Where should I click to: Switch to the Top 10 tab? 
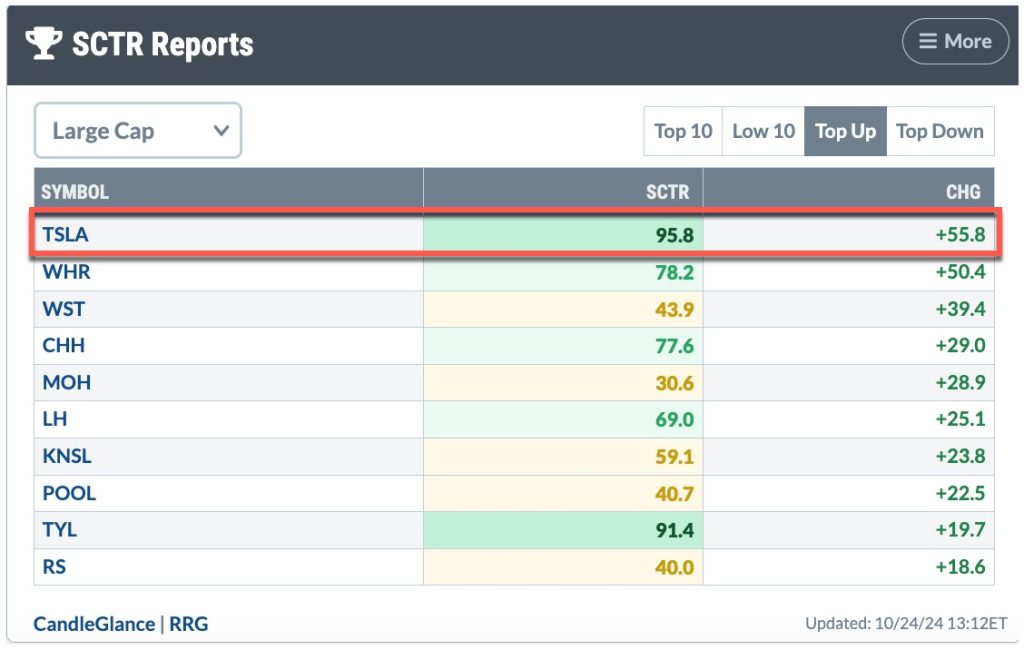coord(683,131)
